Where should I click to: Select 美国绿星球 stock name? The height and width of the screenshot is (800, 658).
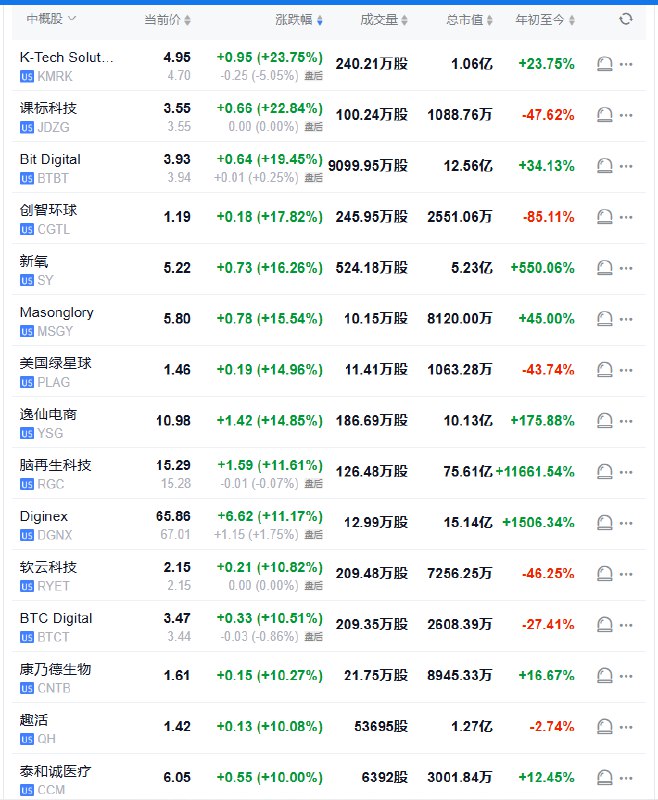[x=55, y=363]
